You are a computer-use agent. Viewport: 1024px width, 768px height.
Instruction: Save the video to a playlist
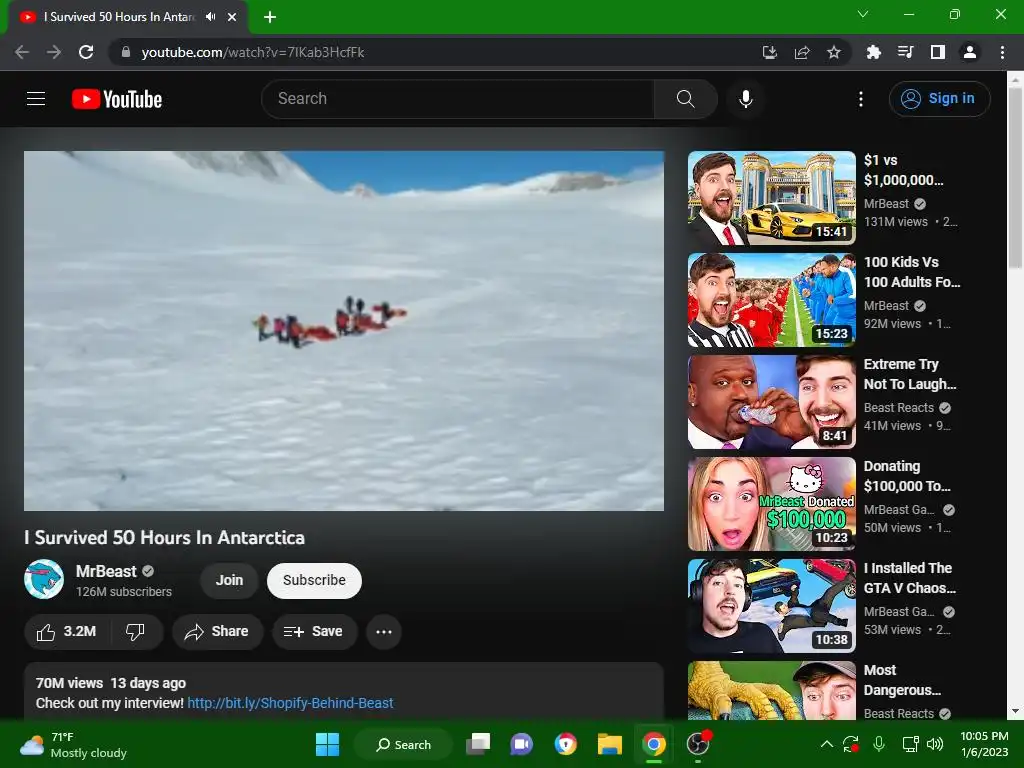[314, 632]
